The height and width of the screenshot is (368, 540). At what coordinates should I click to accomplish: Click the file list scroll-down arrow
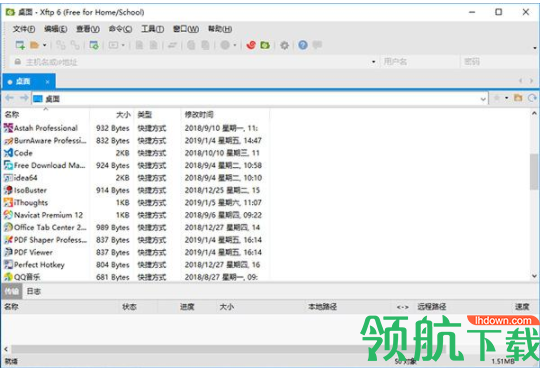click(534, 276)
